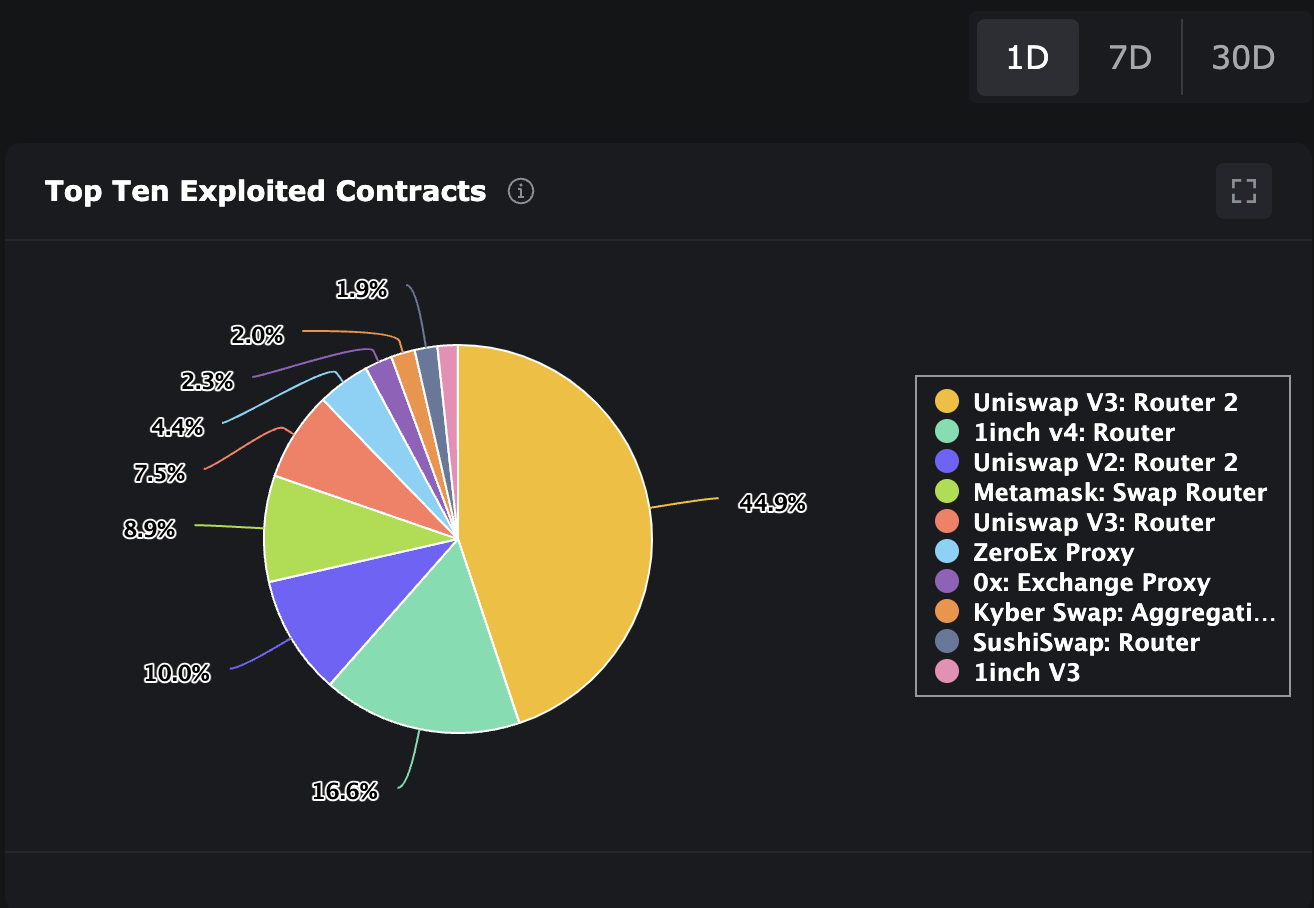Toggle Uniswap V2: Router 2 legend entry

[1086, 462]
